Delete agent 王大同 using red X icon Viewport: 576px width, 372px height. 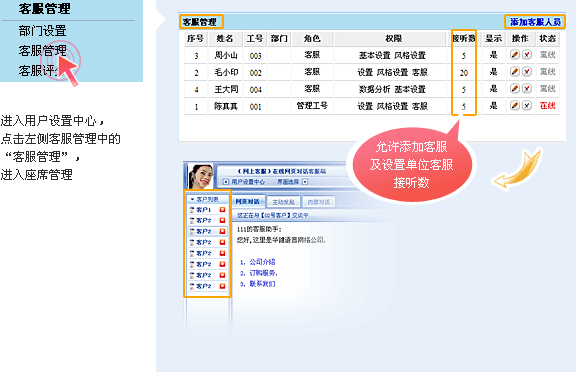click(527, 89)
